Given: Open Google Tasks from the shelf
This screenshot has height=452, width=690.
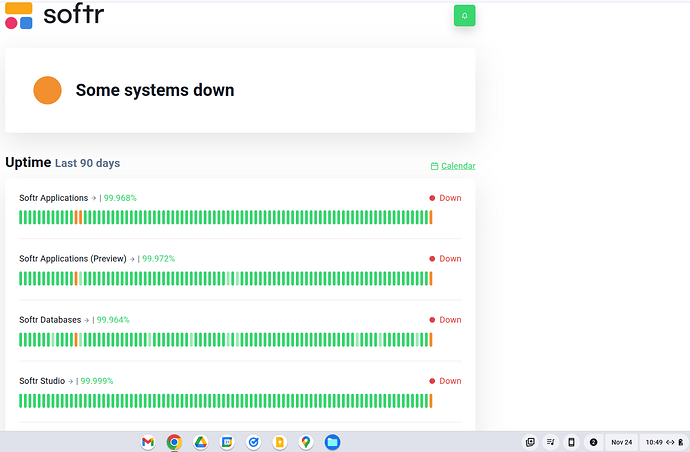Looking at the screenshot, I should [x=253, y=442].
